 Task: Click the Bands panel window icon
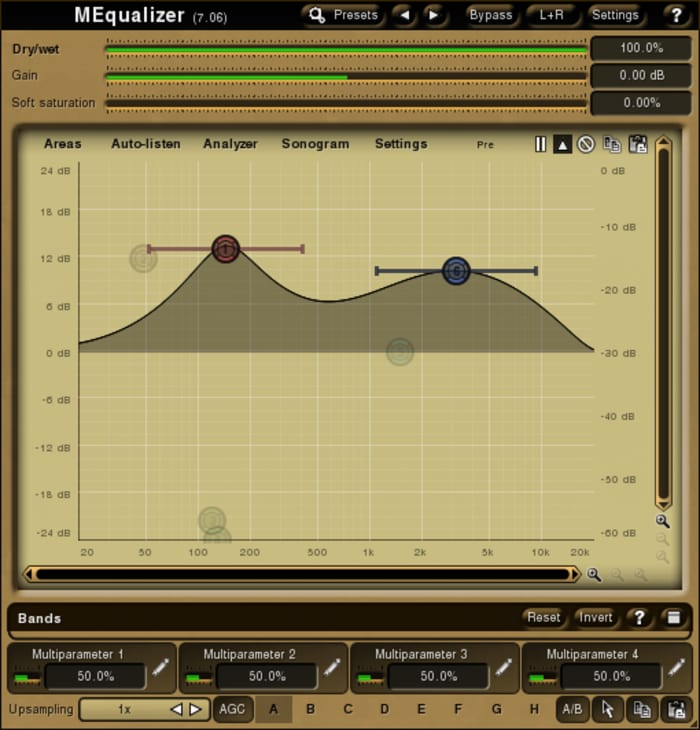673,618
